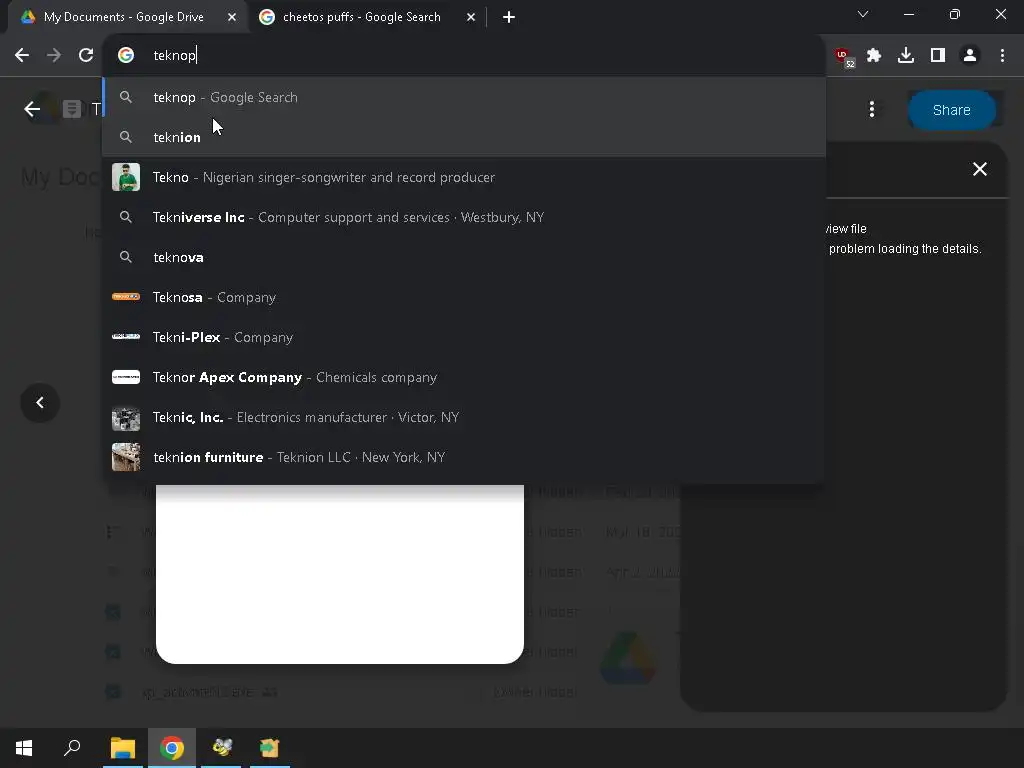Click the Teknic, Inc. thumbnail image

click(x=126, y=417)
